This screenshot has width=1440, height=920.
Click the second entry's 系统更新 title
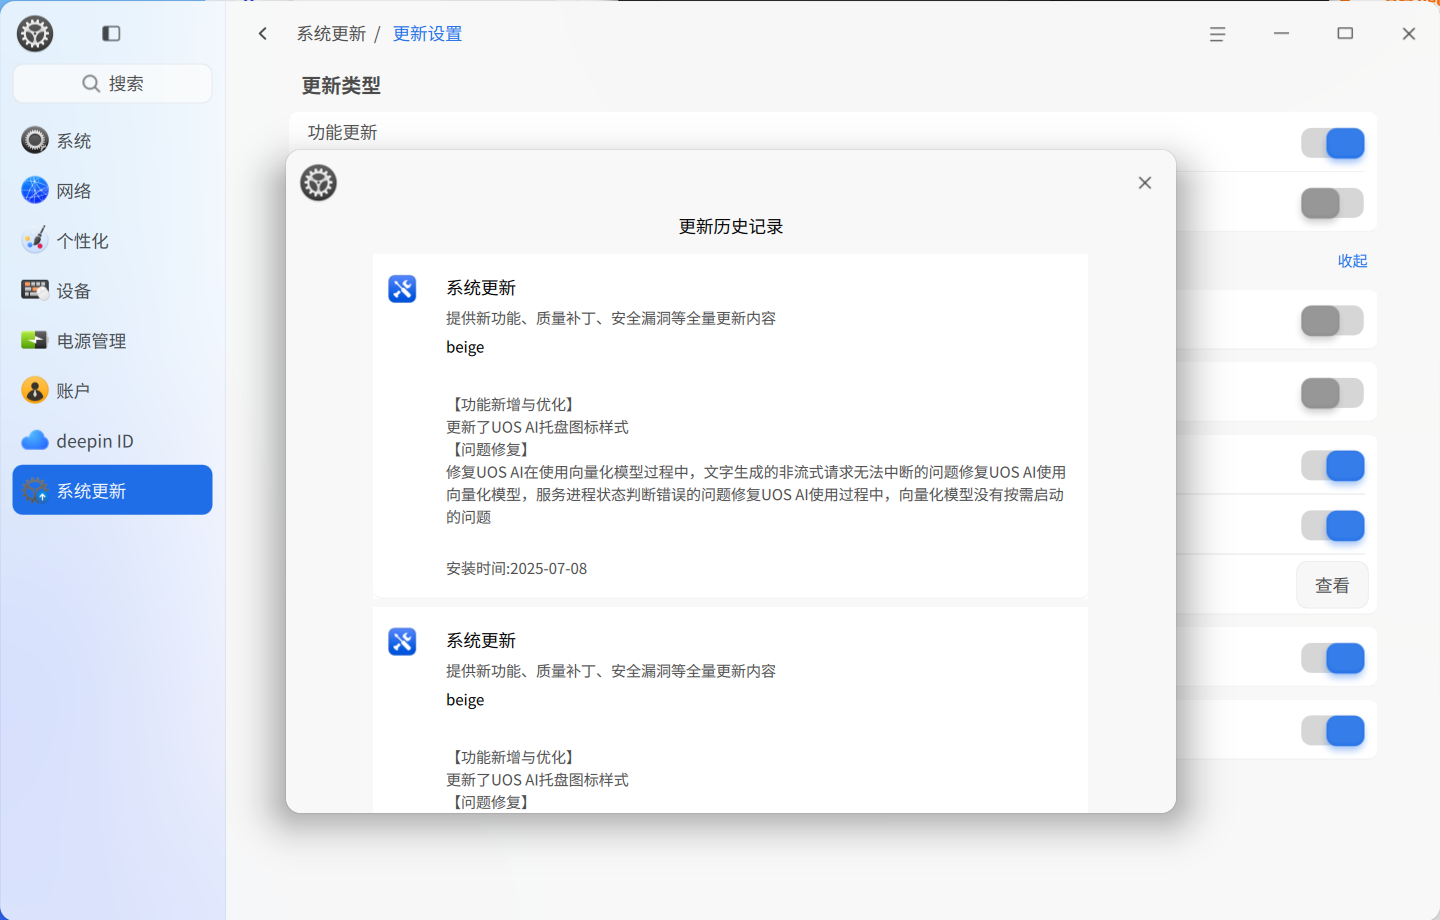481,641
